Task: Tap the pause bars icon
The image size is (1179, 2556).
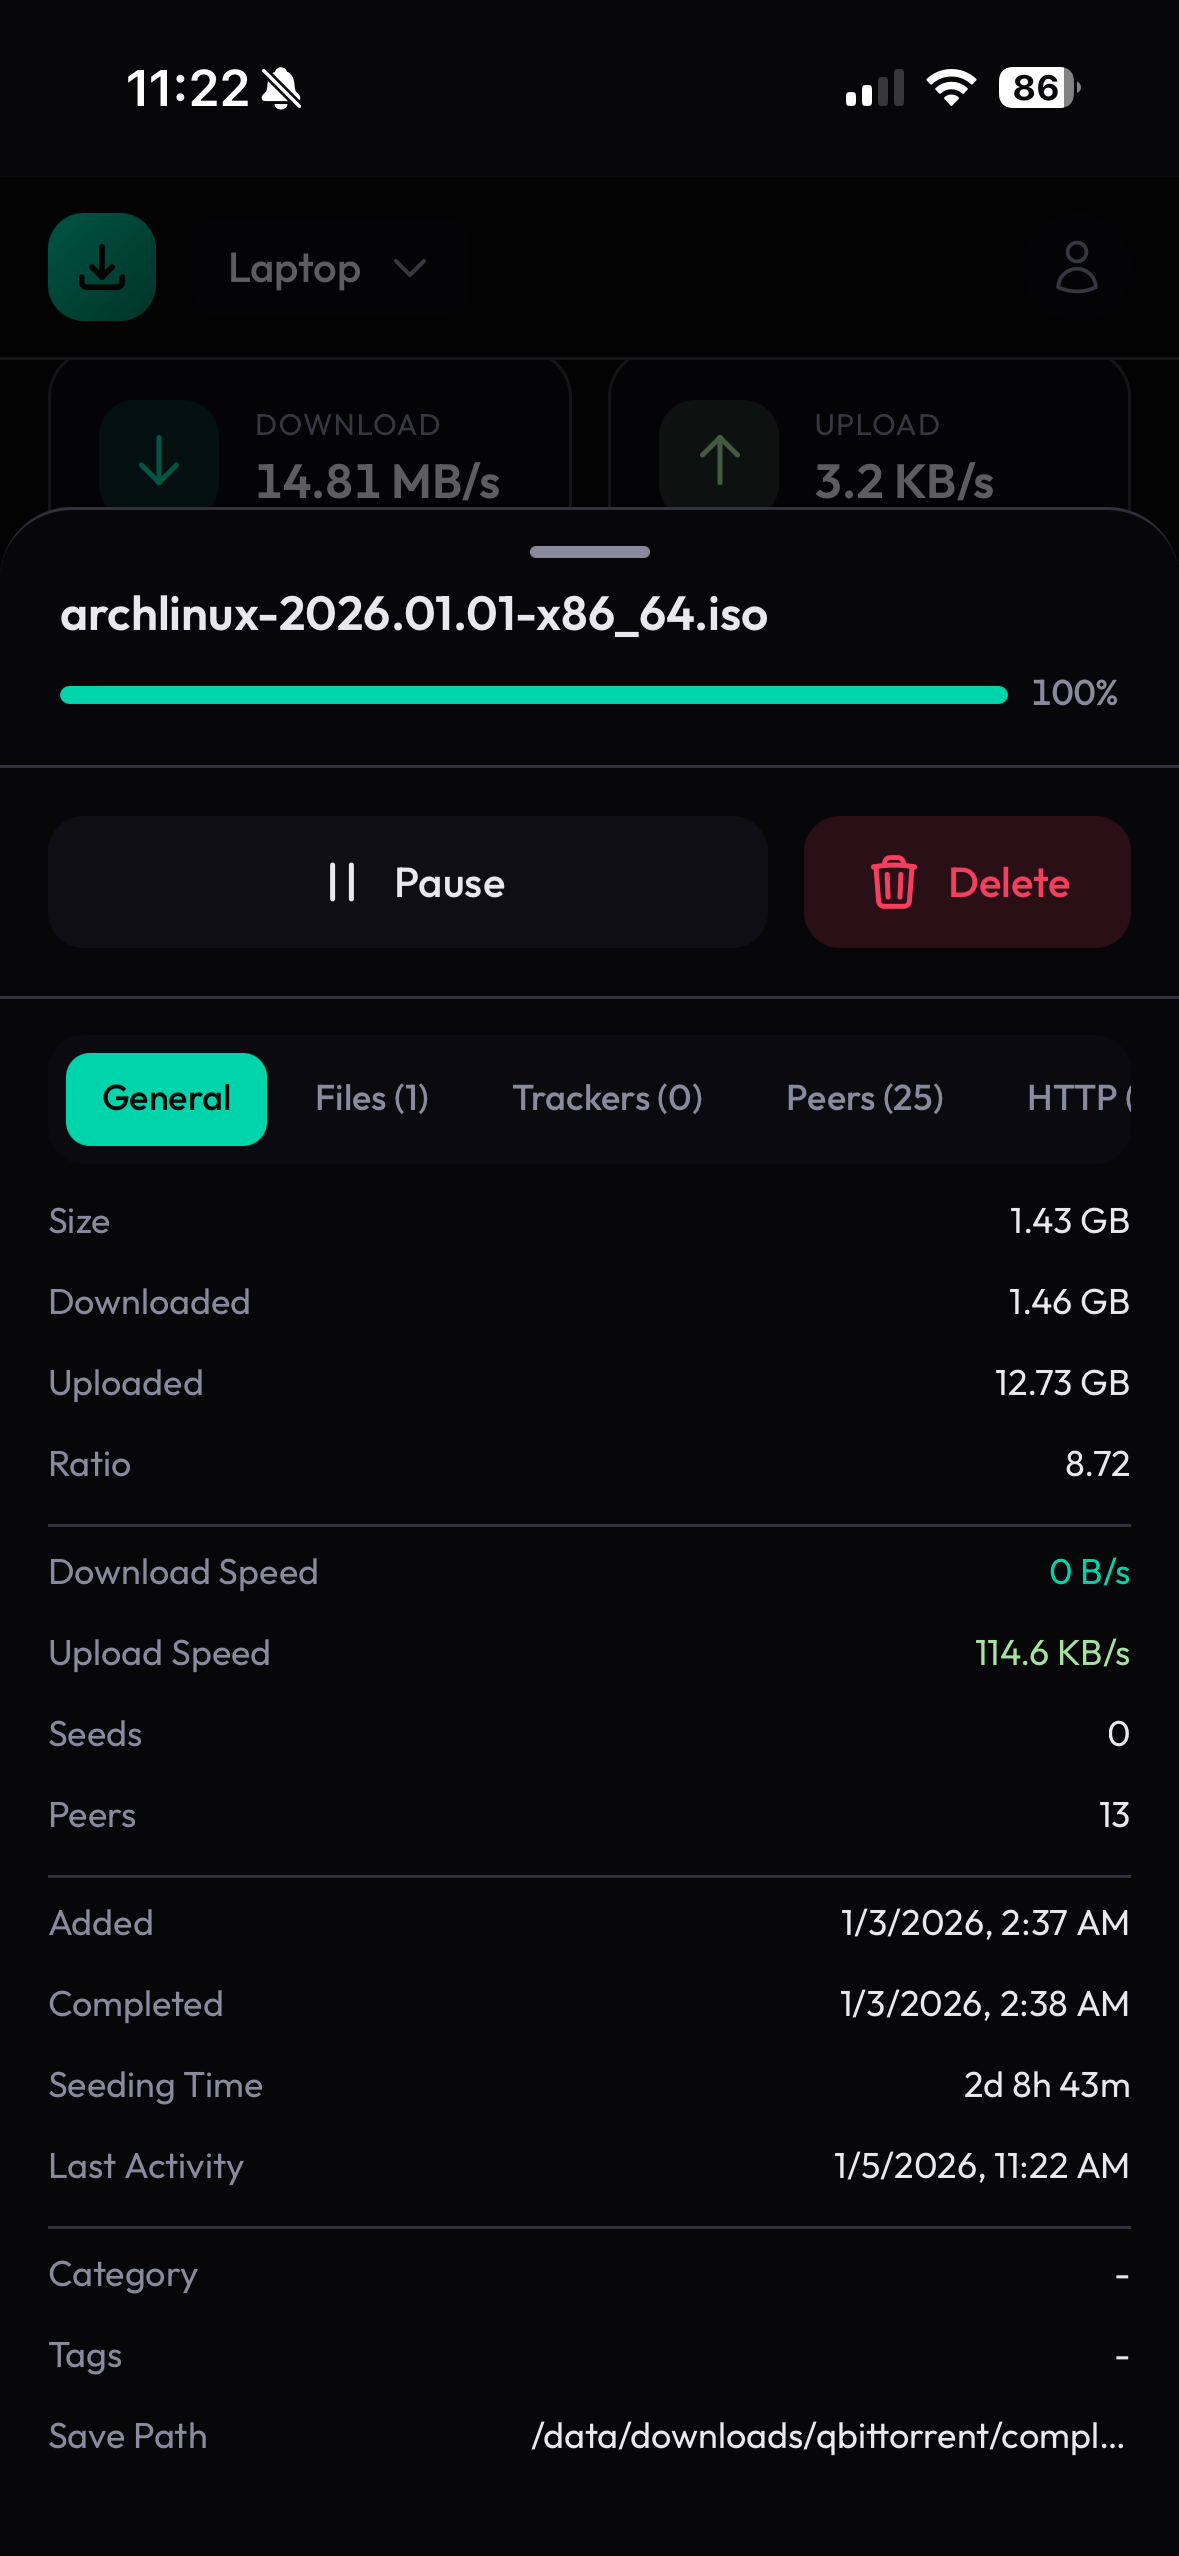Action: click(x=342, y=883)
